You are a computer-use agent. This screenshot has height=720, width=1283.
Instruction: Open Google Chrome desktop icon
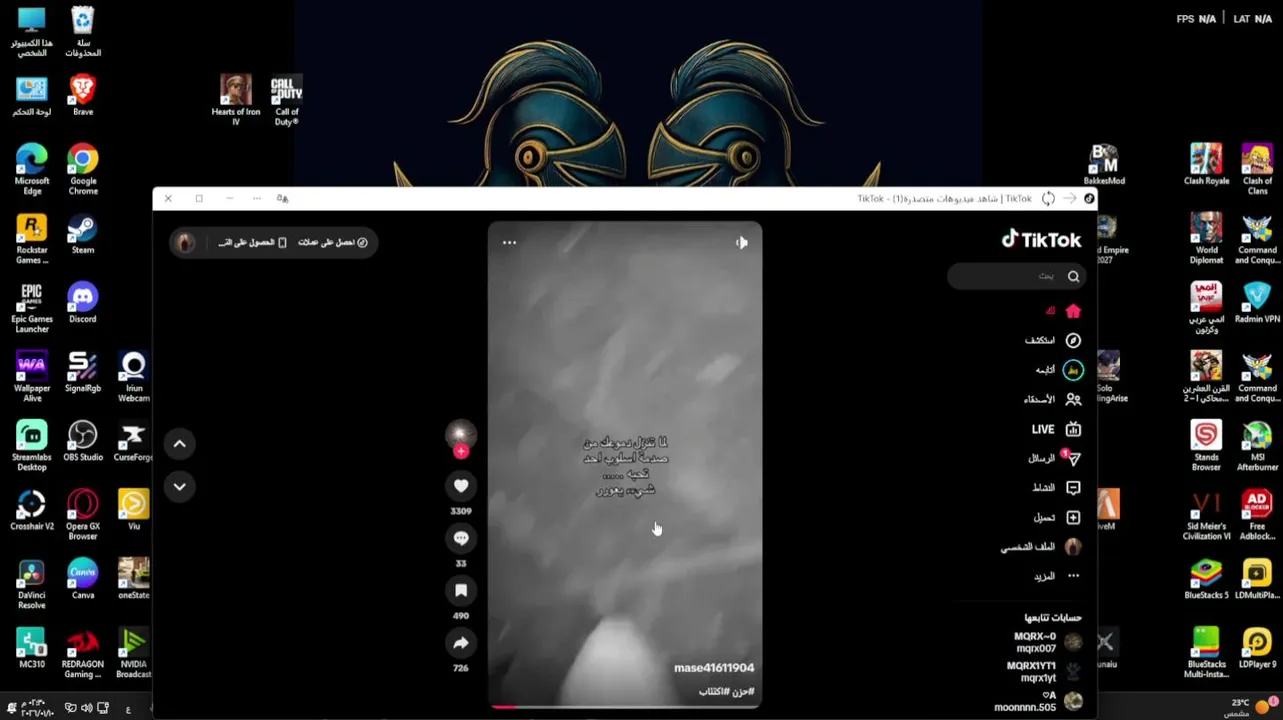coord(83,170)
